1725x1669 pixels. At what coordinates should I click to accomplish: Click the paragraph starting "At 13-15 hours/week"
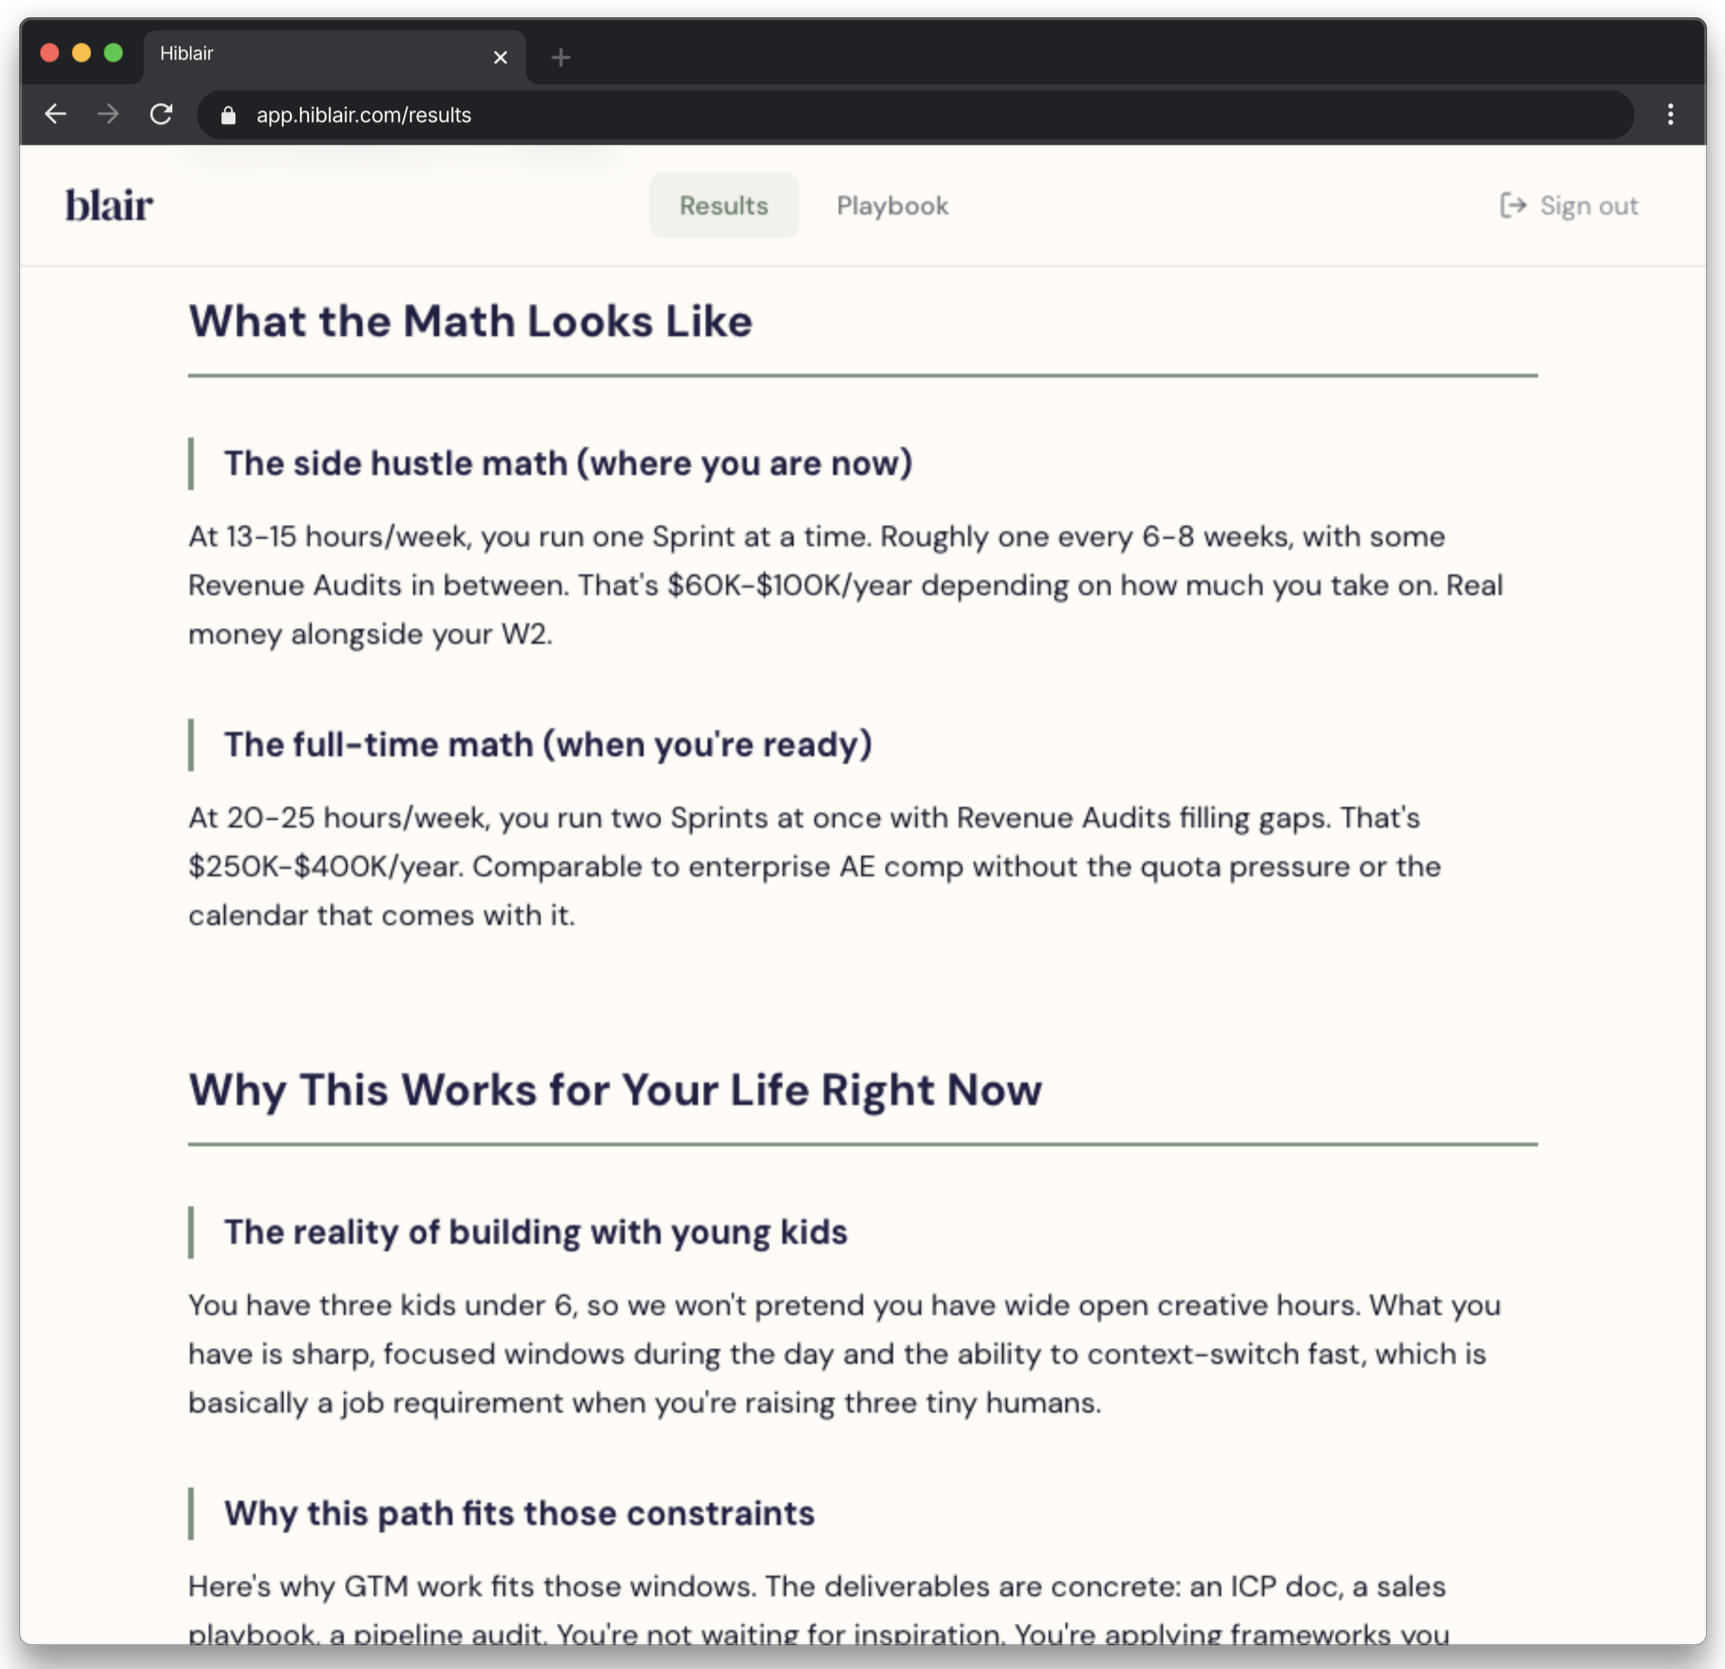(846, 585)
